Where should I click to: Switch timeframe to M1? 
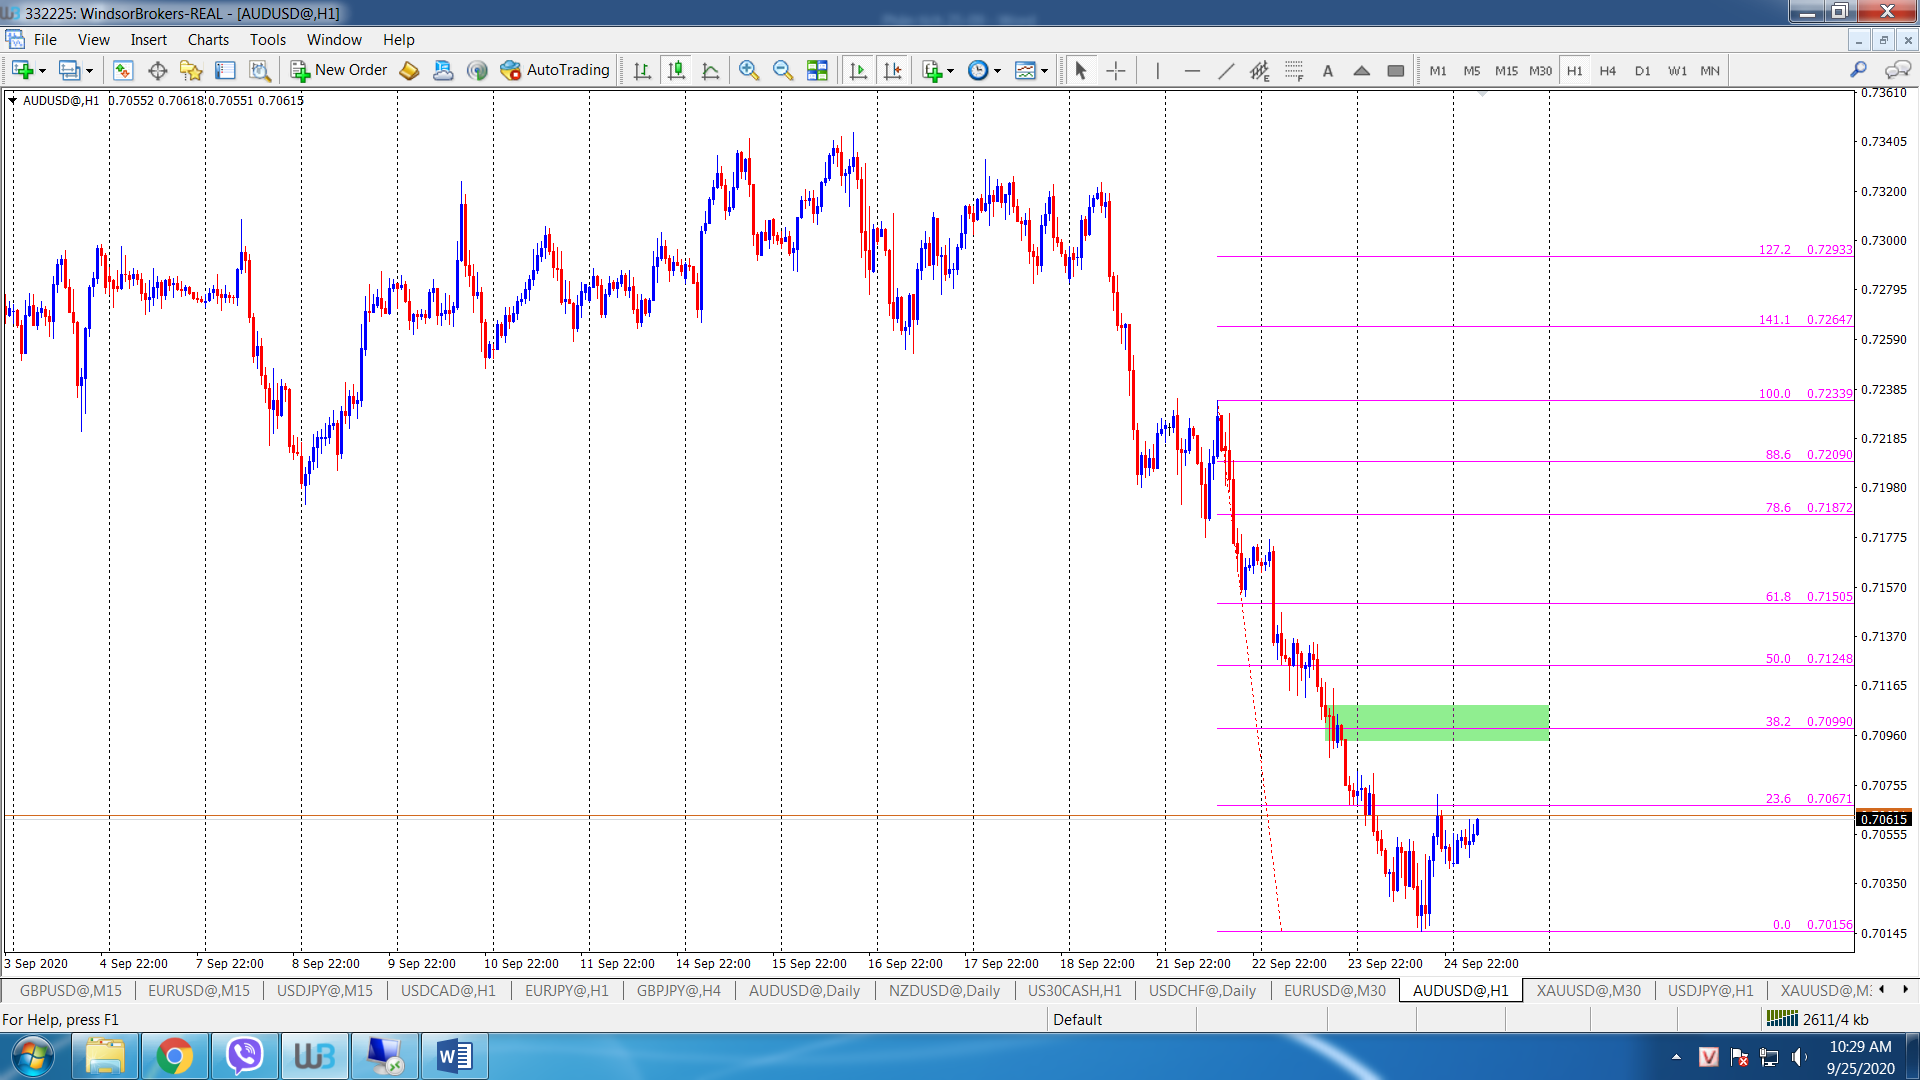[1438, 70]
